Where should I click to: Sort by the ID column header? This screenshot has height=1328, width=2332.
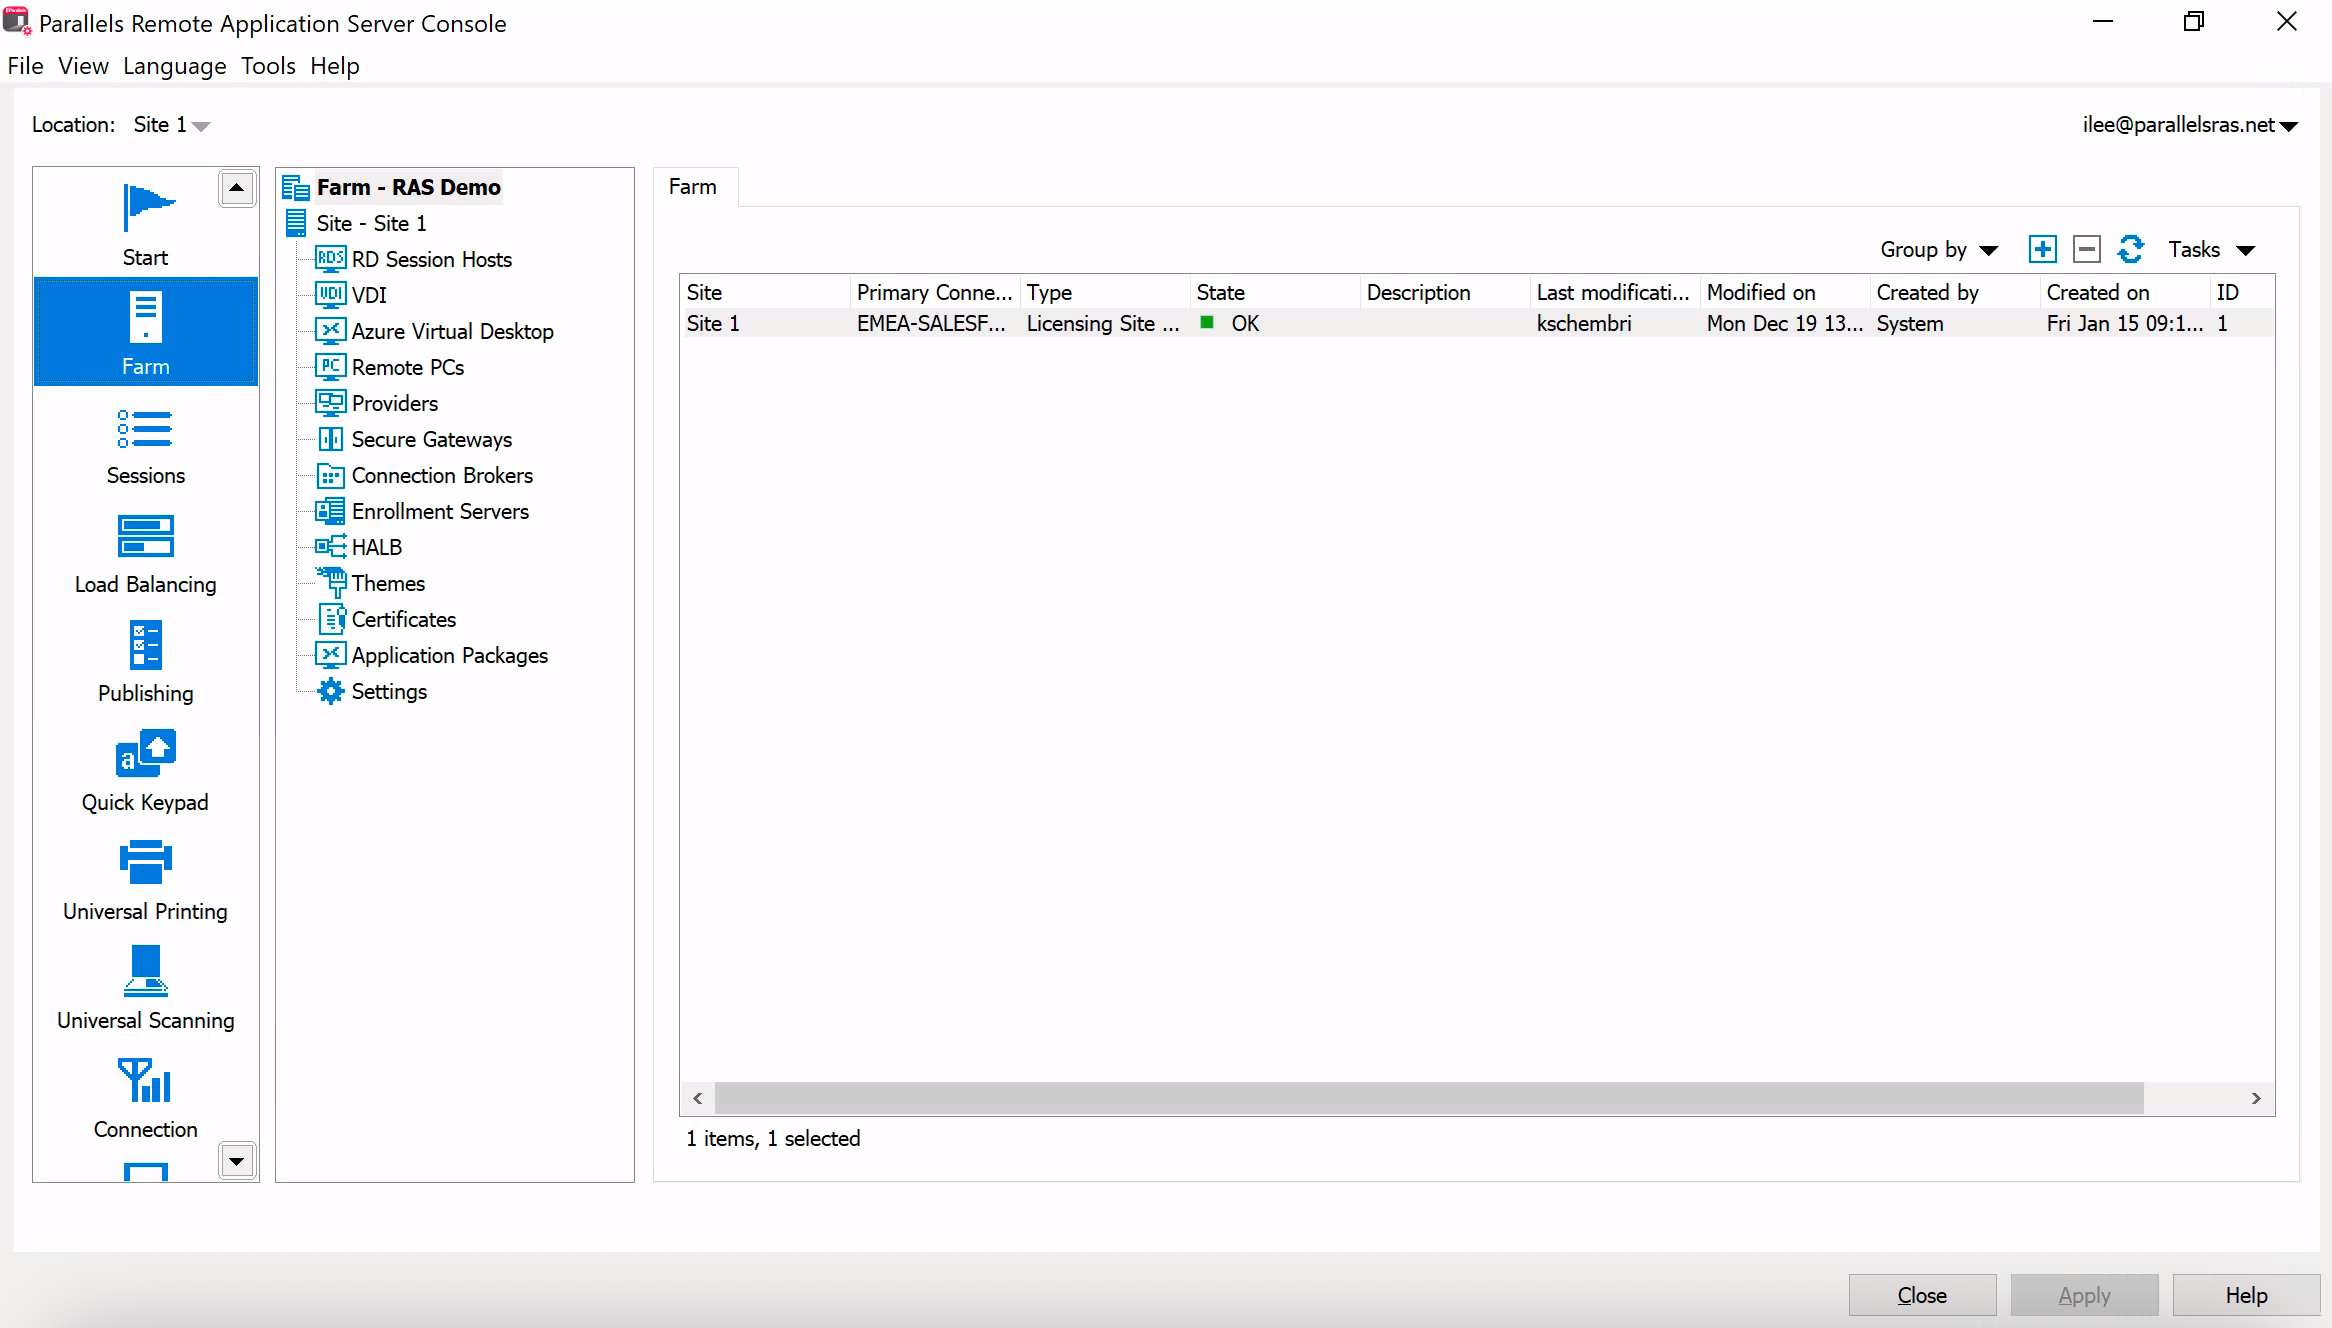2242,292
